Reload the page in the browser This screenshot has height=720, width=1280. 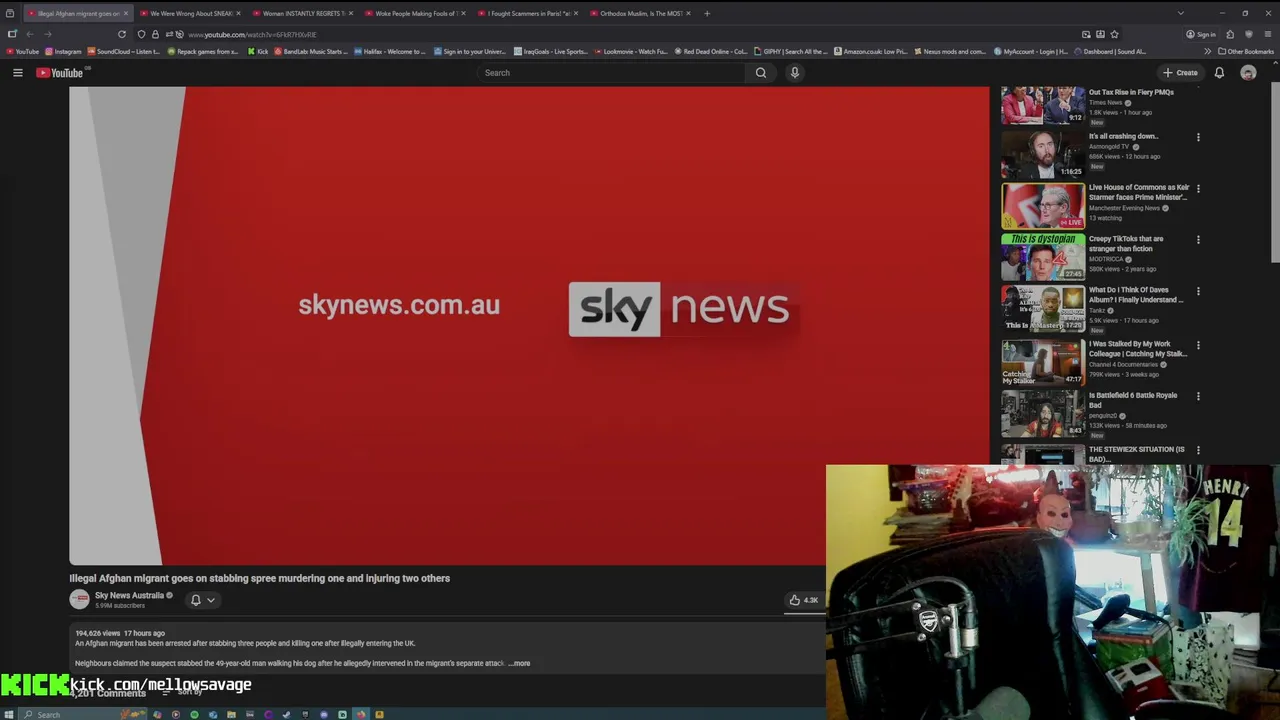click(x=122, y=34)
